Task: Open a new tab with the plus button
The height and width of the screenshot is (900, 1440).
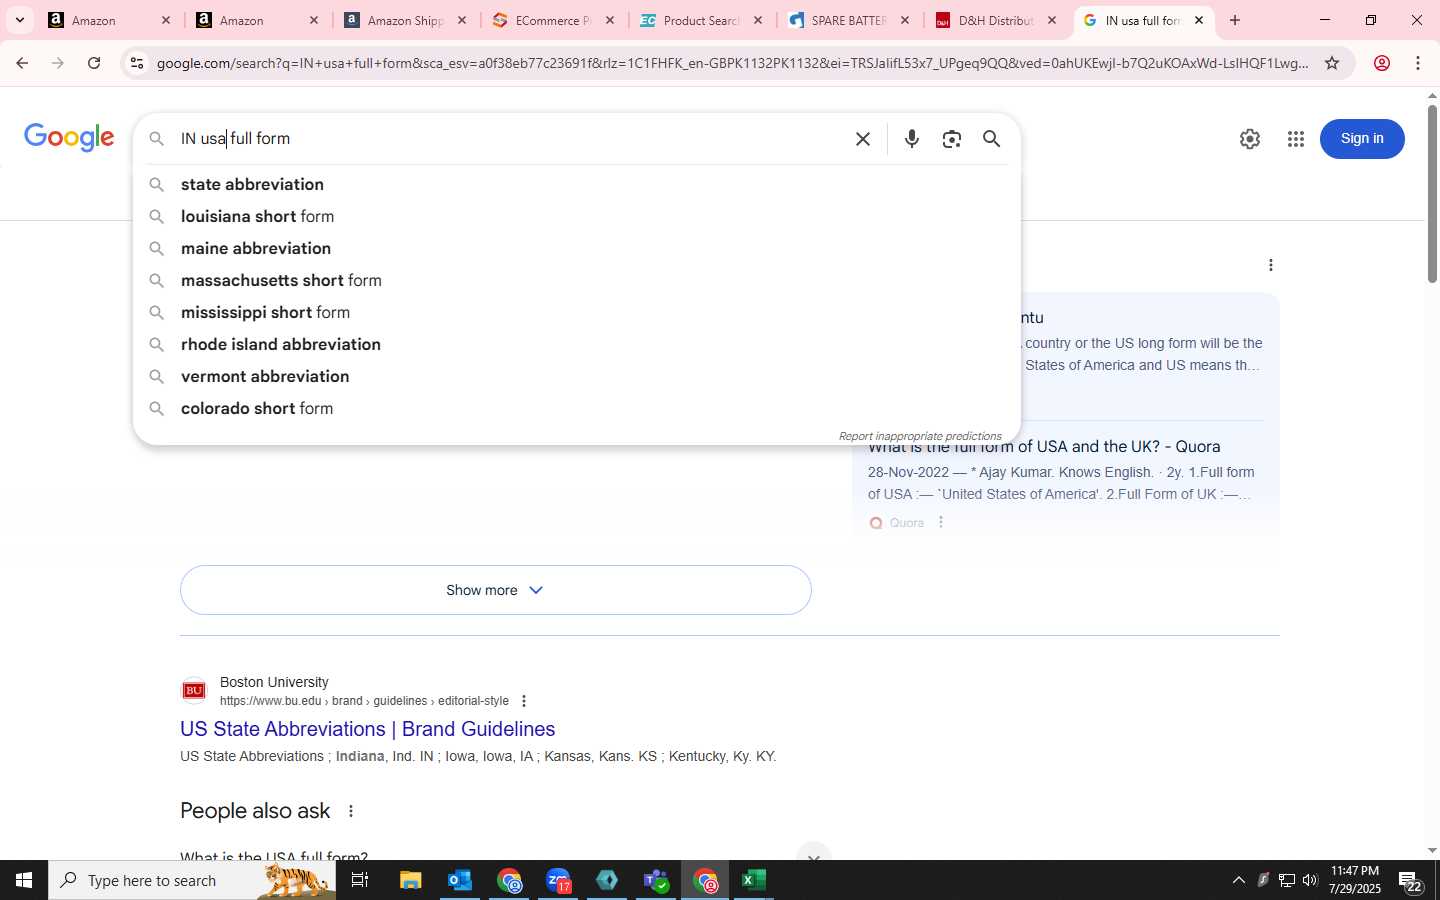Action: click(1235, 20)
